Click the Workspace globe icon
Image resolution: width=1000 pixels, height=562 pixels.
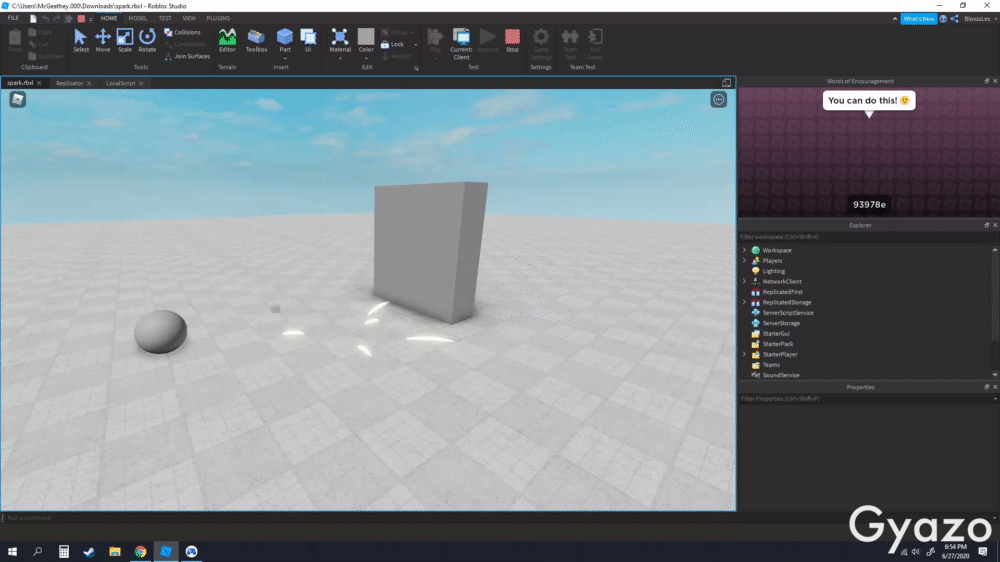[756, 250]
